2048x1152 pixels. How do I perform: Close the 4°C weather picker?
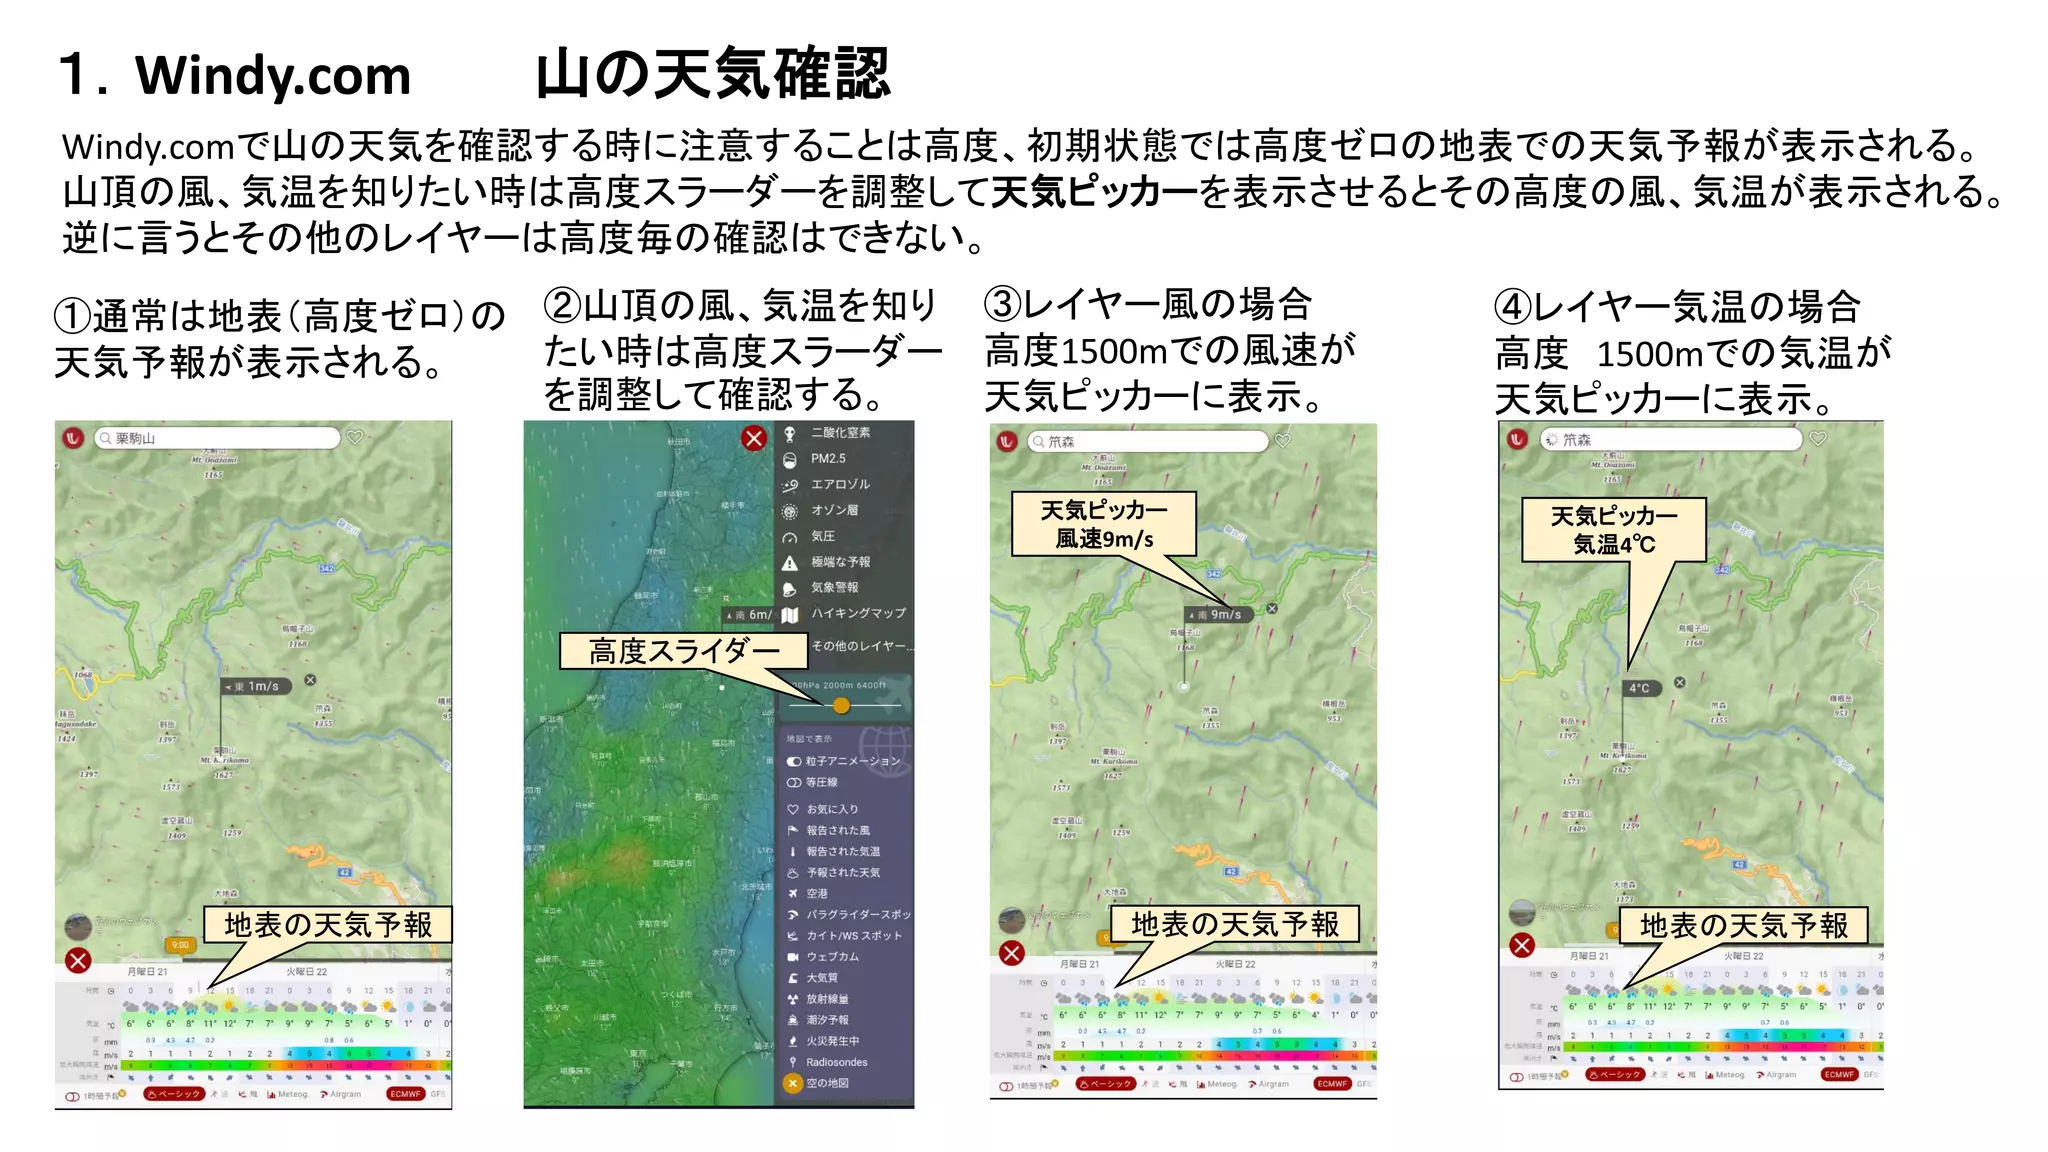[x=1680, y=682]
